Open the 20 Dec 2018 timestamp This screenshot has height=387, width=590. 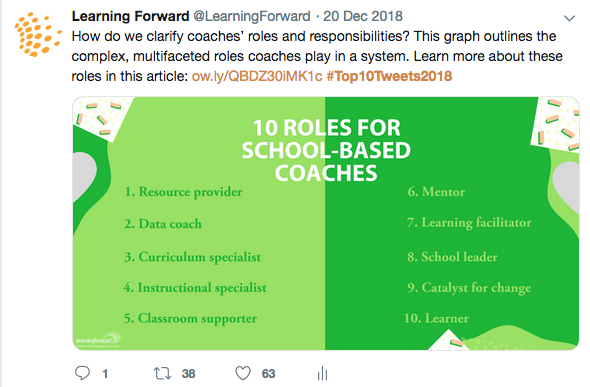tap(363, 16)
